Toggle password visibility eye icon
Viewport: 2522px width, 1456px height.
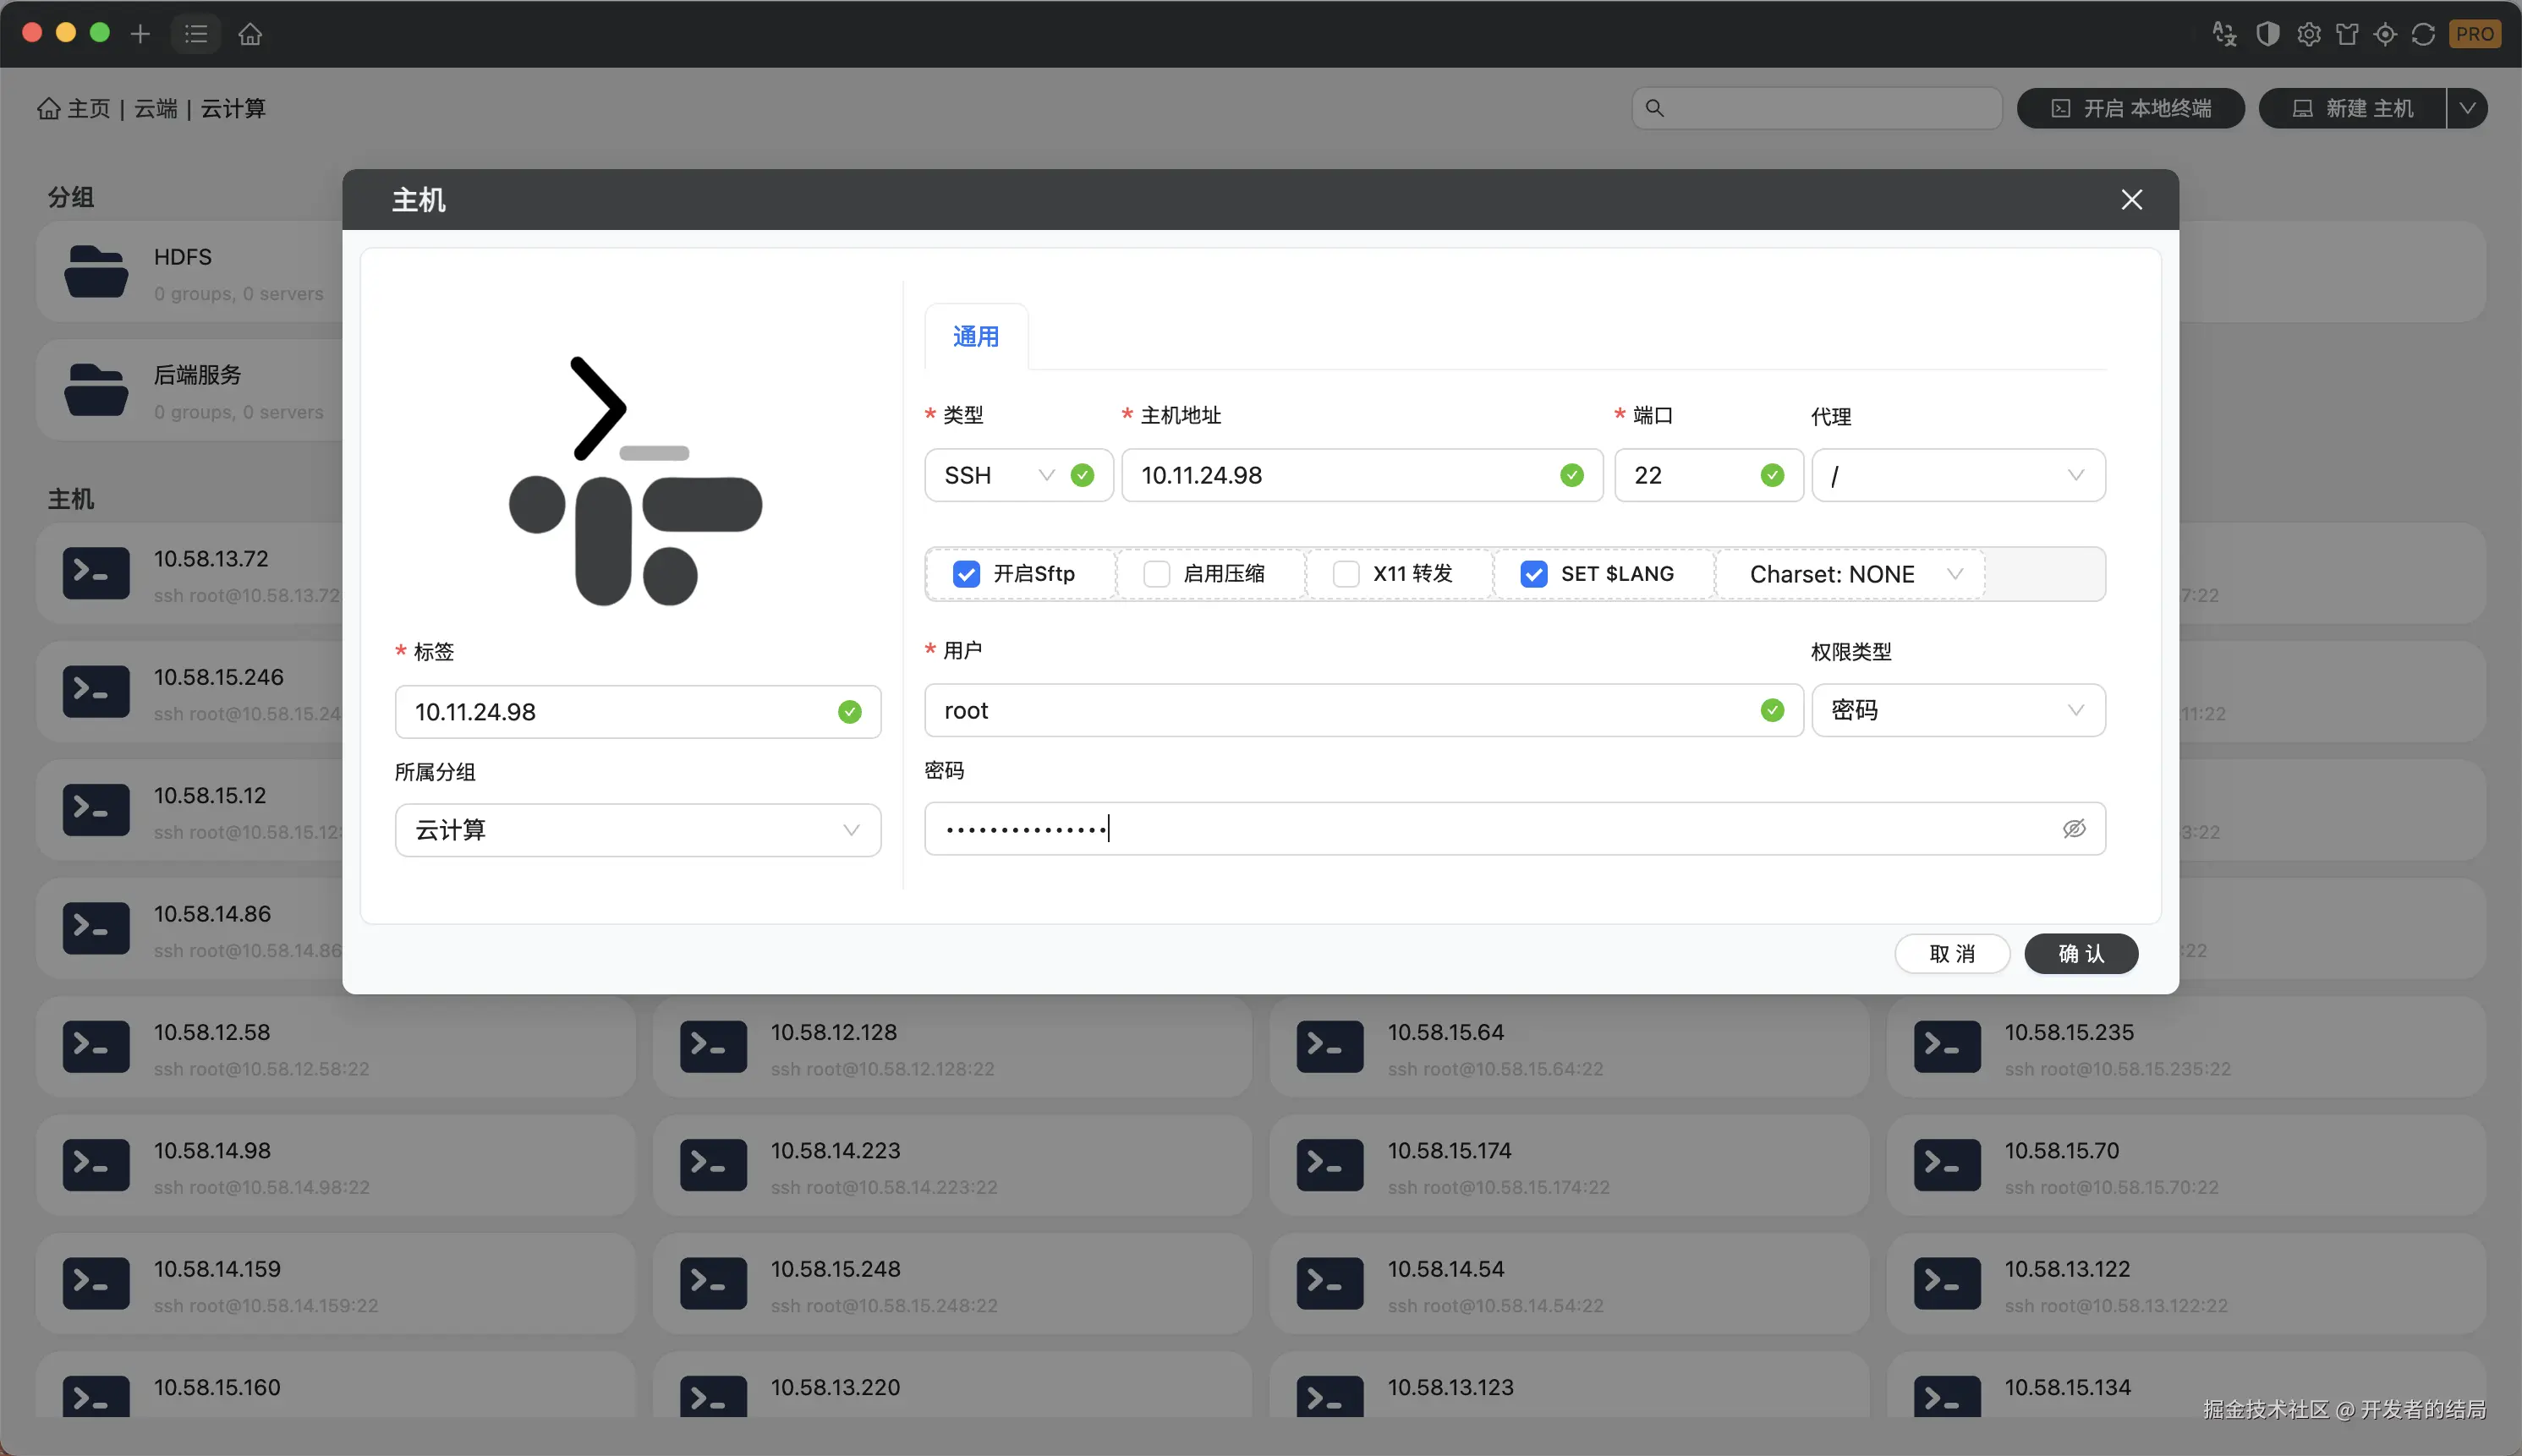click(x=2074, y=828)
